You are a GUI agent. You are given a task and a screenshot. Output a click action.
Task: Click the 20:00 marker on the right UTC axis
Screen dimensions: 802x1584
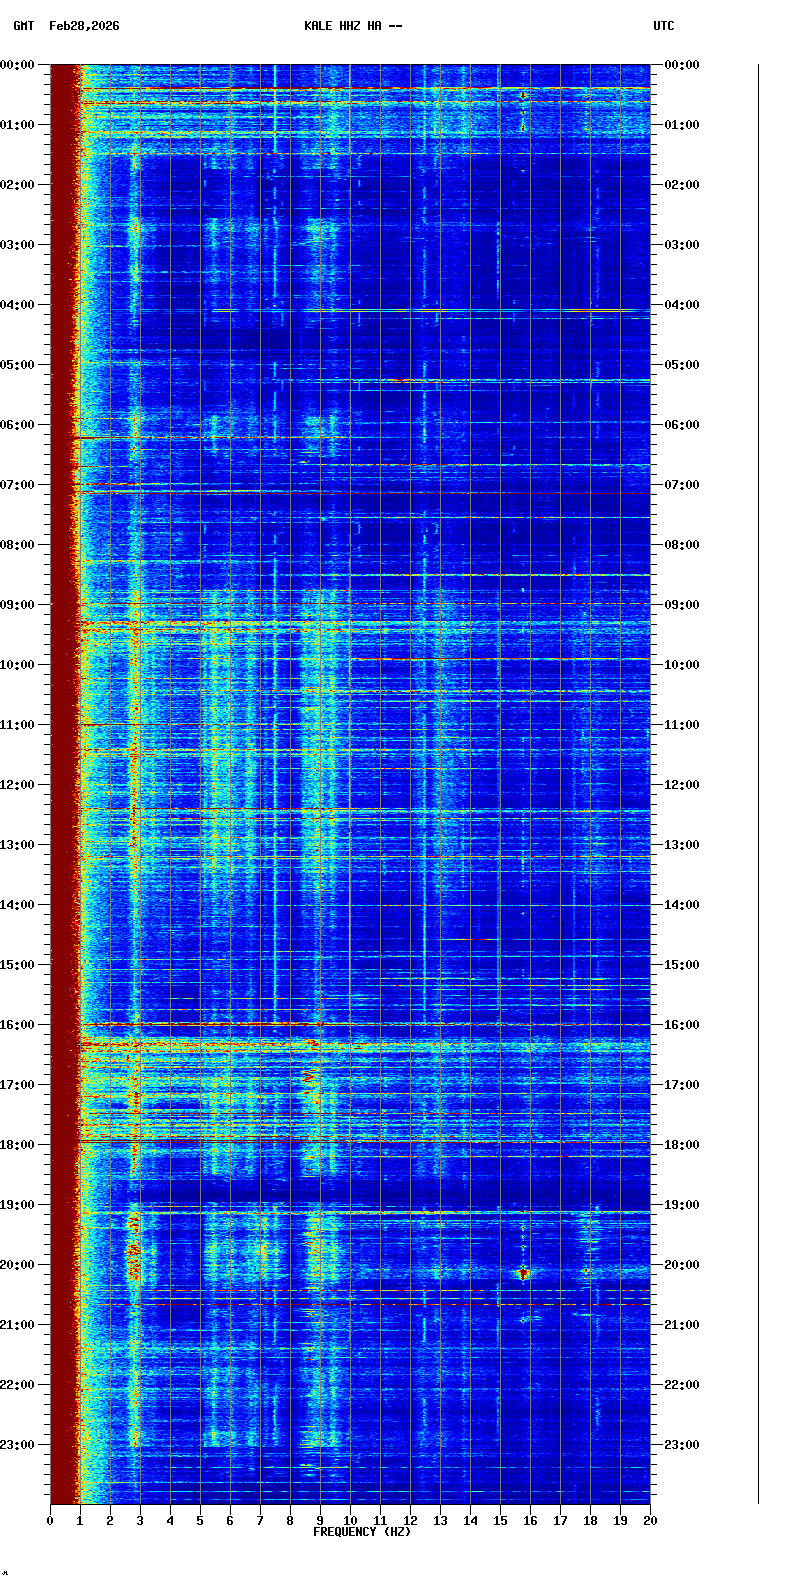pos(683,1265)
